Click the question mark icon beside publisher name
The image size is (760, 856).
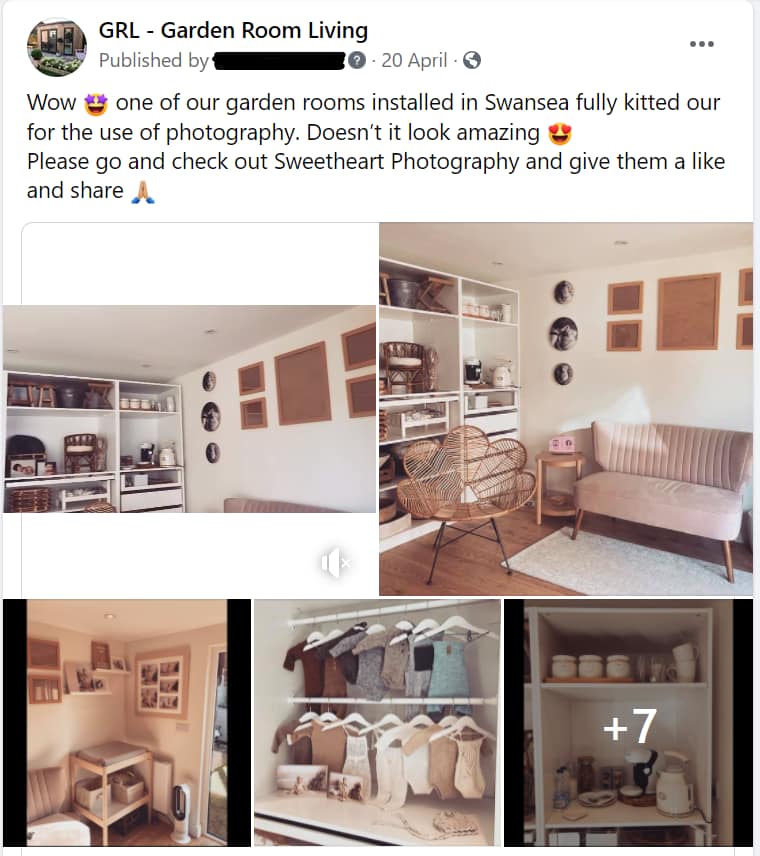coord(357,60)
